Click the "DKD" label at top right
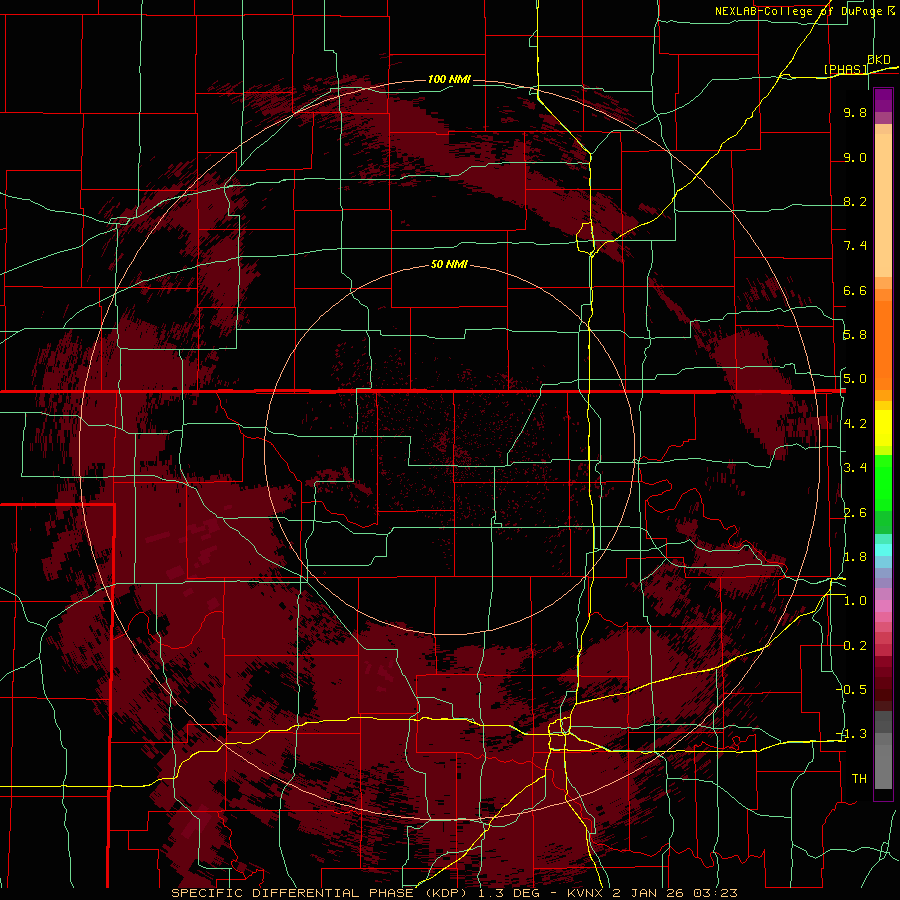This screenshot has width=900, height=900. (x=879, y=60)
